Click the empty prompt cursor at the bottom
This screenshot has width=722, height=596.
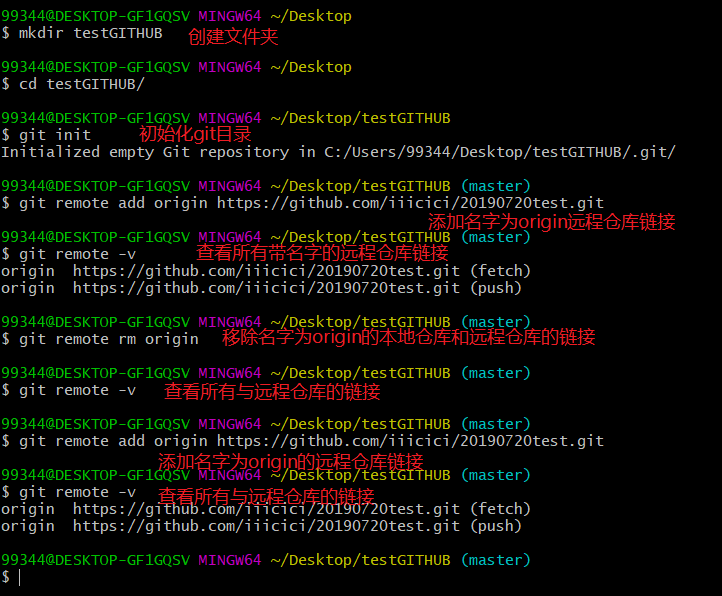18,577
